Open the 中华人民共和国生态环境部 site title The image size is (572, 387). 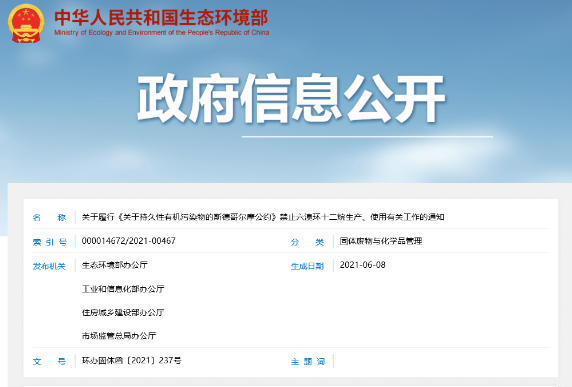(x=161, y=17)
